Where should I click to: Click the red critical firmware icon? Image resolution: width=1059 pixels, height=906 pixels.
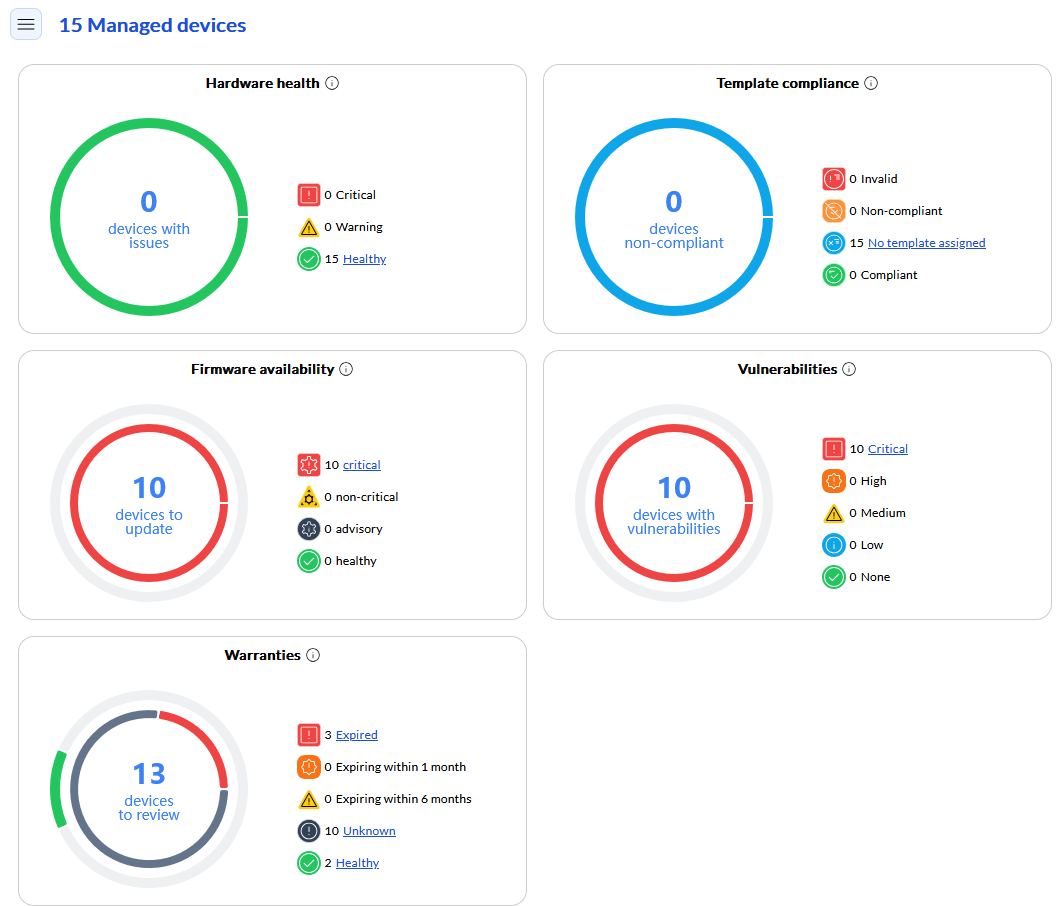[x=309, y=465]
